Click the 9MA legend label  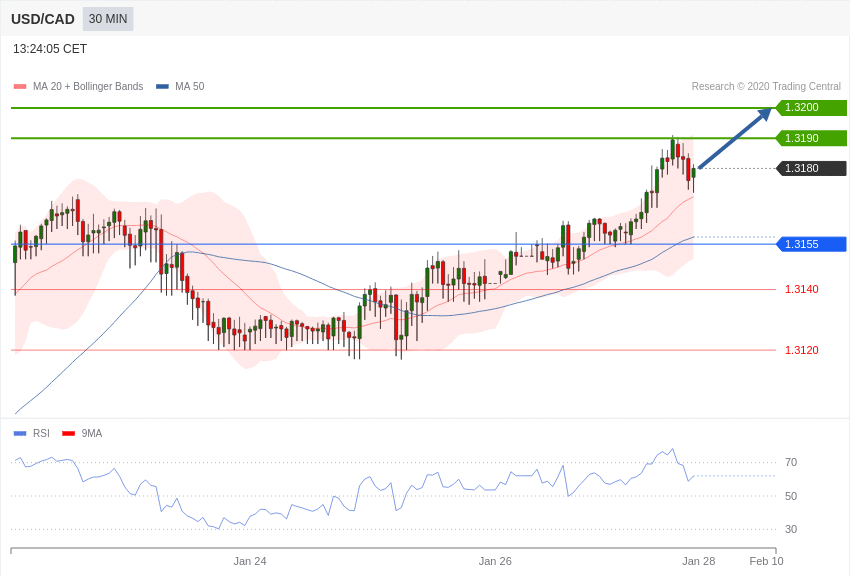(92, 433)
